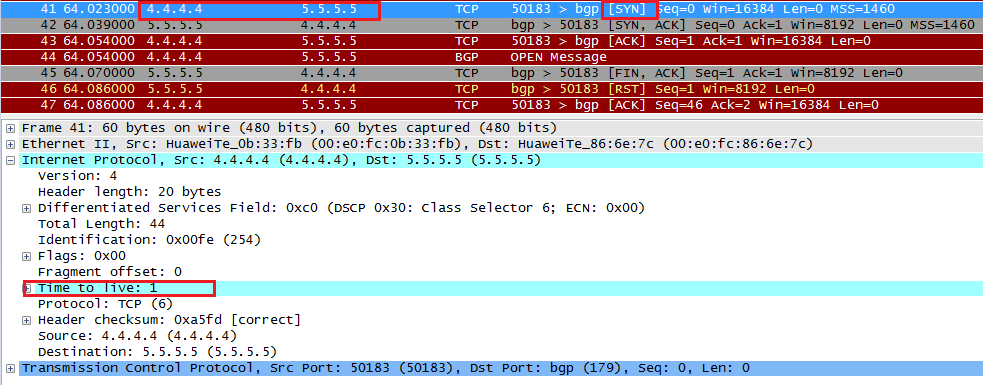Viewport: 983px width, 385px height.
Task: Select packet 47 ACK Seq=46 row
Action: [x=492, y=105]
